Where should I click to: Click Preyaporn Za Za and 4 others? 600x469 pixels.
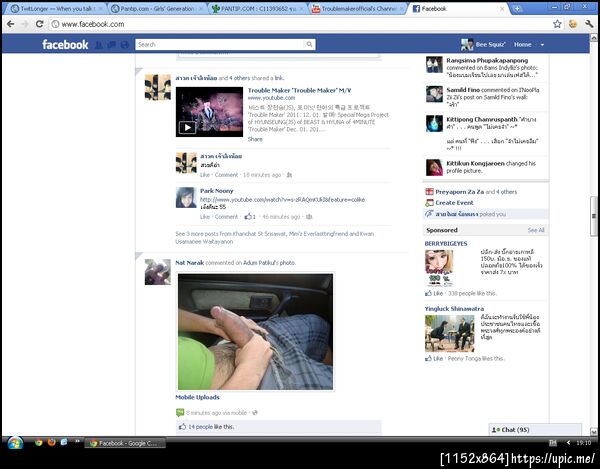pyautogui.click(x=476, y=192)
